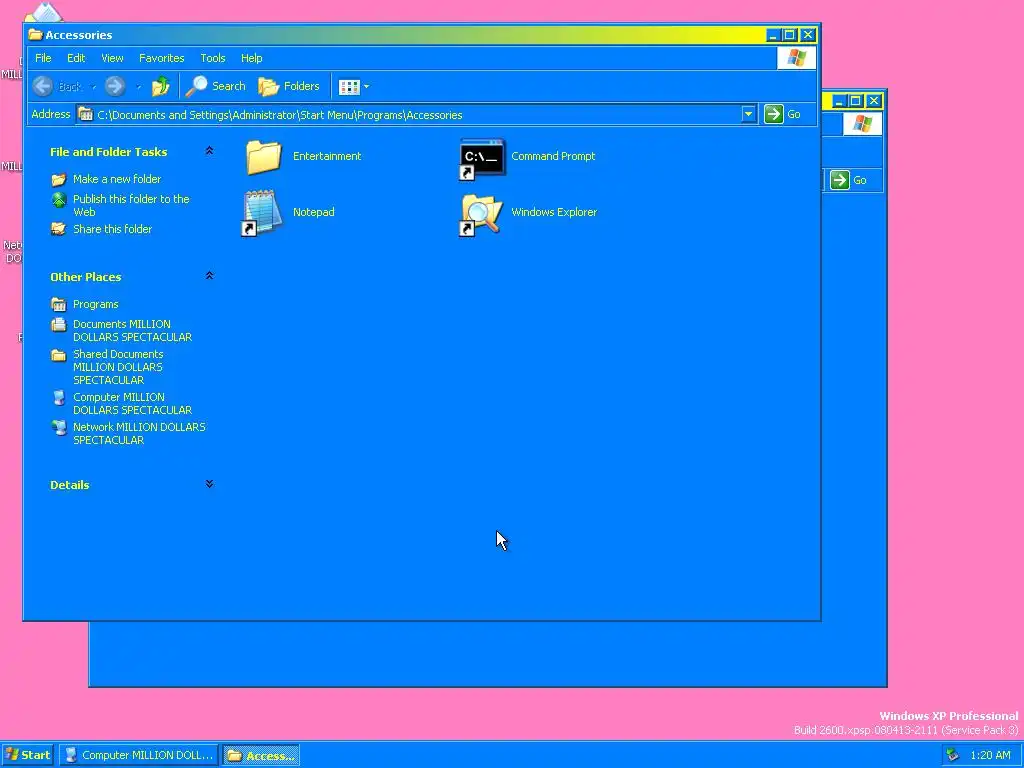Screen dimensions: 1024x768
Task: Open Shared Documents MILLION DOLLARS SPECTACULAR link
Action: click(x=118, y=367)
